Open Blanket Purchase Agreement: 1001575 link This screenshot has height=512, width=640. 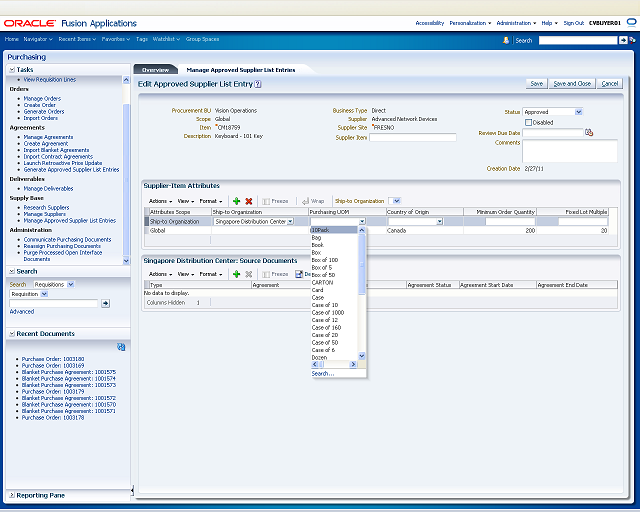click(69, 372)
